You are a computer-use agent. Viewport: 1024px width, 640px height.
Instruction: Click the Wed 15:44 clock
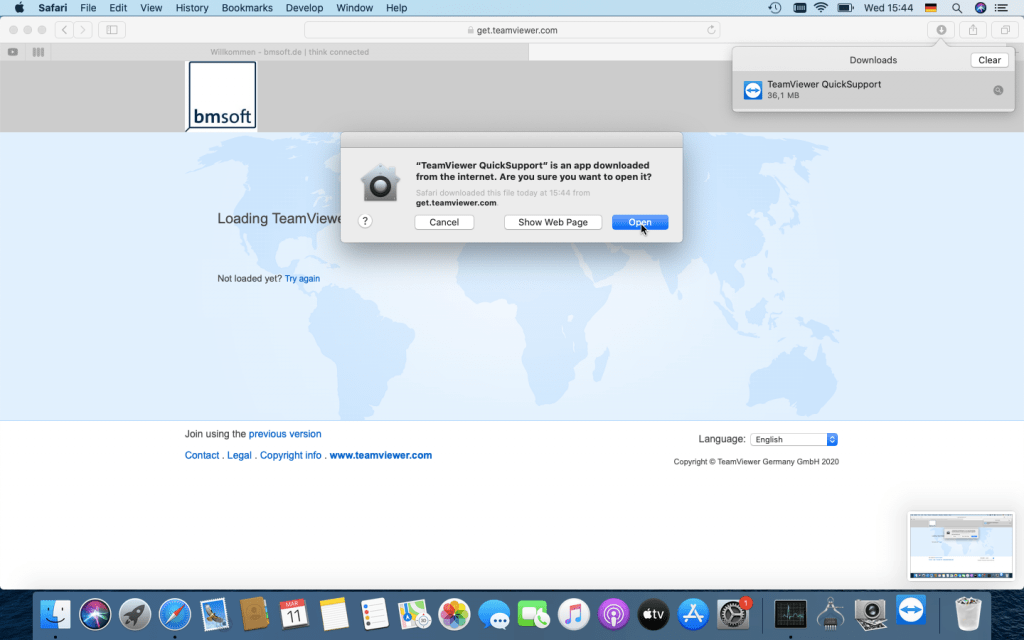(x=888, y=8)
